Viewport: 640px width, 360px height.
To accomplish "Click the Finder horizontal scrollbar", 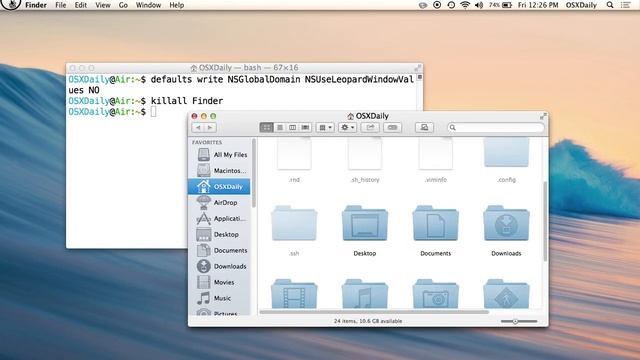I will 374,312.
